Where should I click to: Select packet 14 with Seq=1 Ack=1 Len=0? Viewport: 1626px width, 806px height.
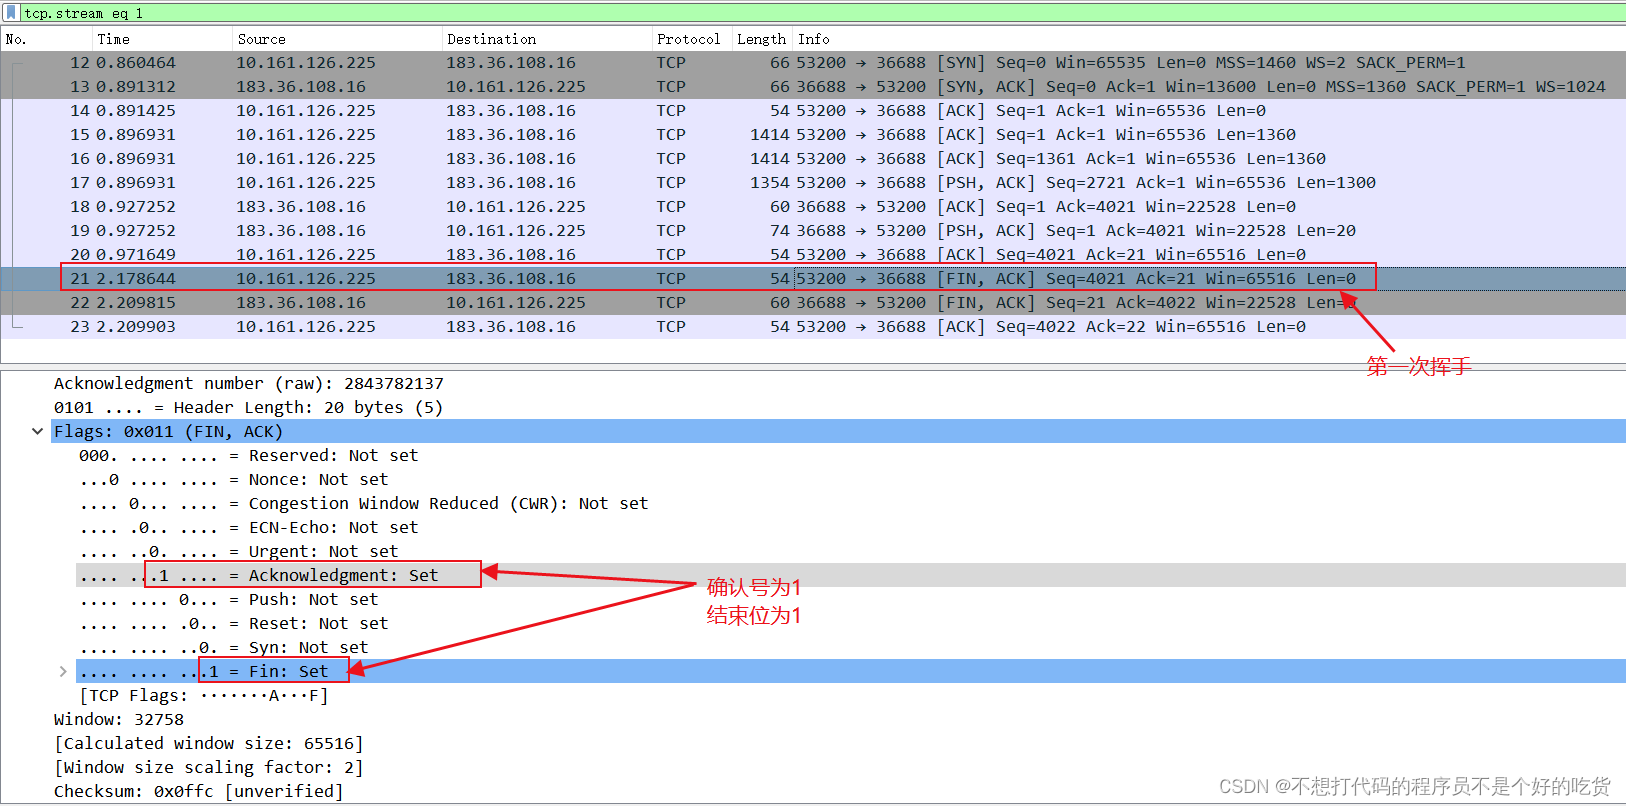click(x=813, y=111)
